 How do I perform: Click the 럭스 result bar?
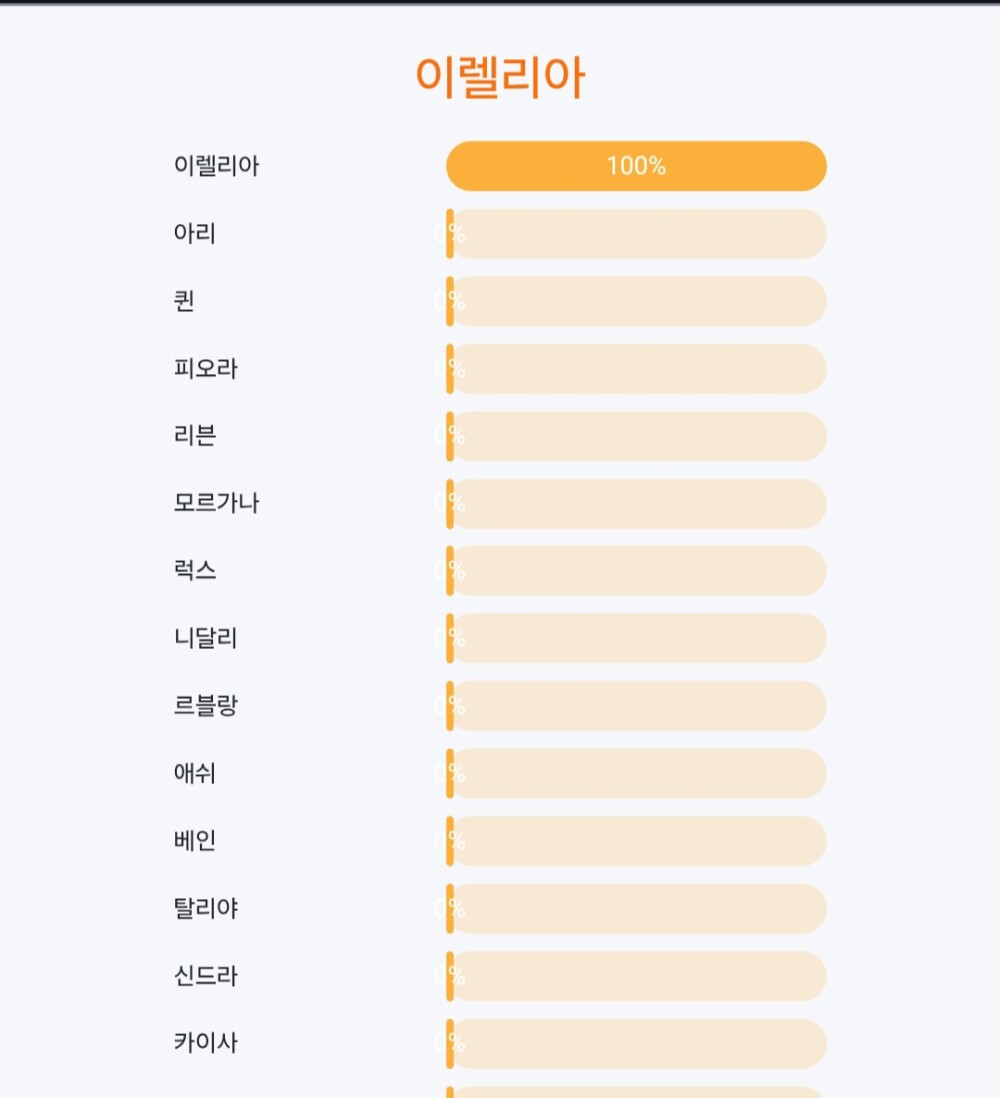636,571
